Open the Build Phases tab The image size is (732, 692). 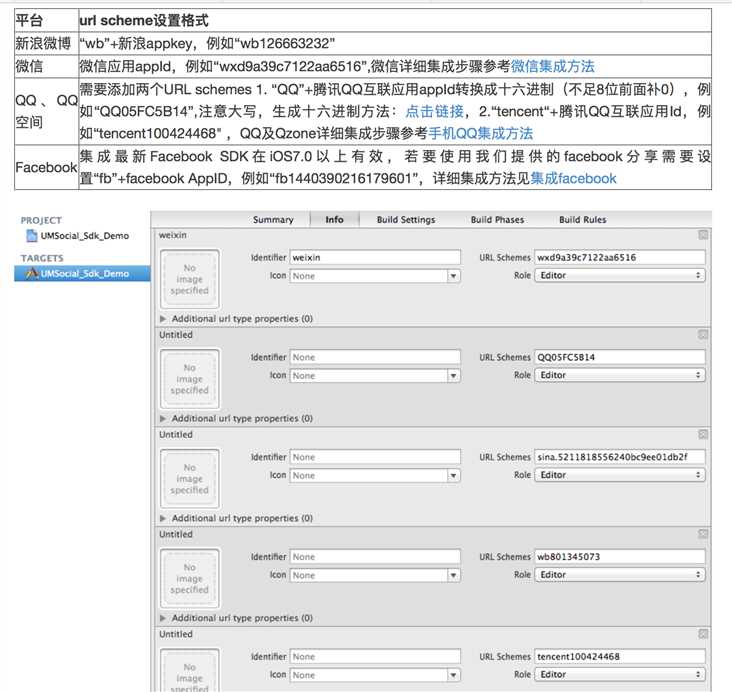coord(497,219)
